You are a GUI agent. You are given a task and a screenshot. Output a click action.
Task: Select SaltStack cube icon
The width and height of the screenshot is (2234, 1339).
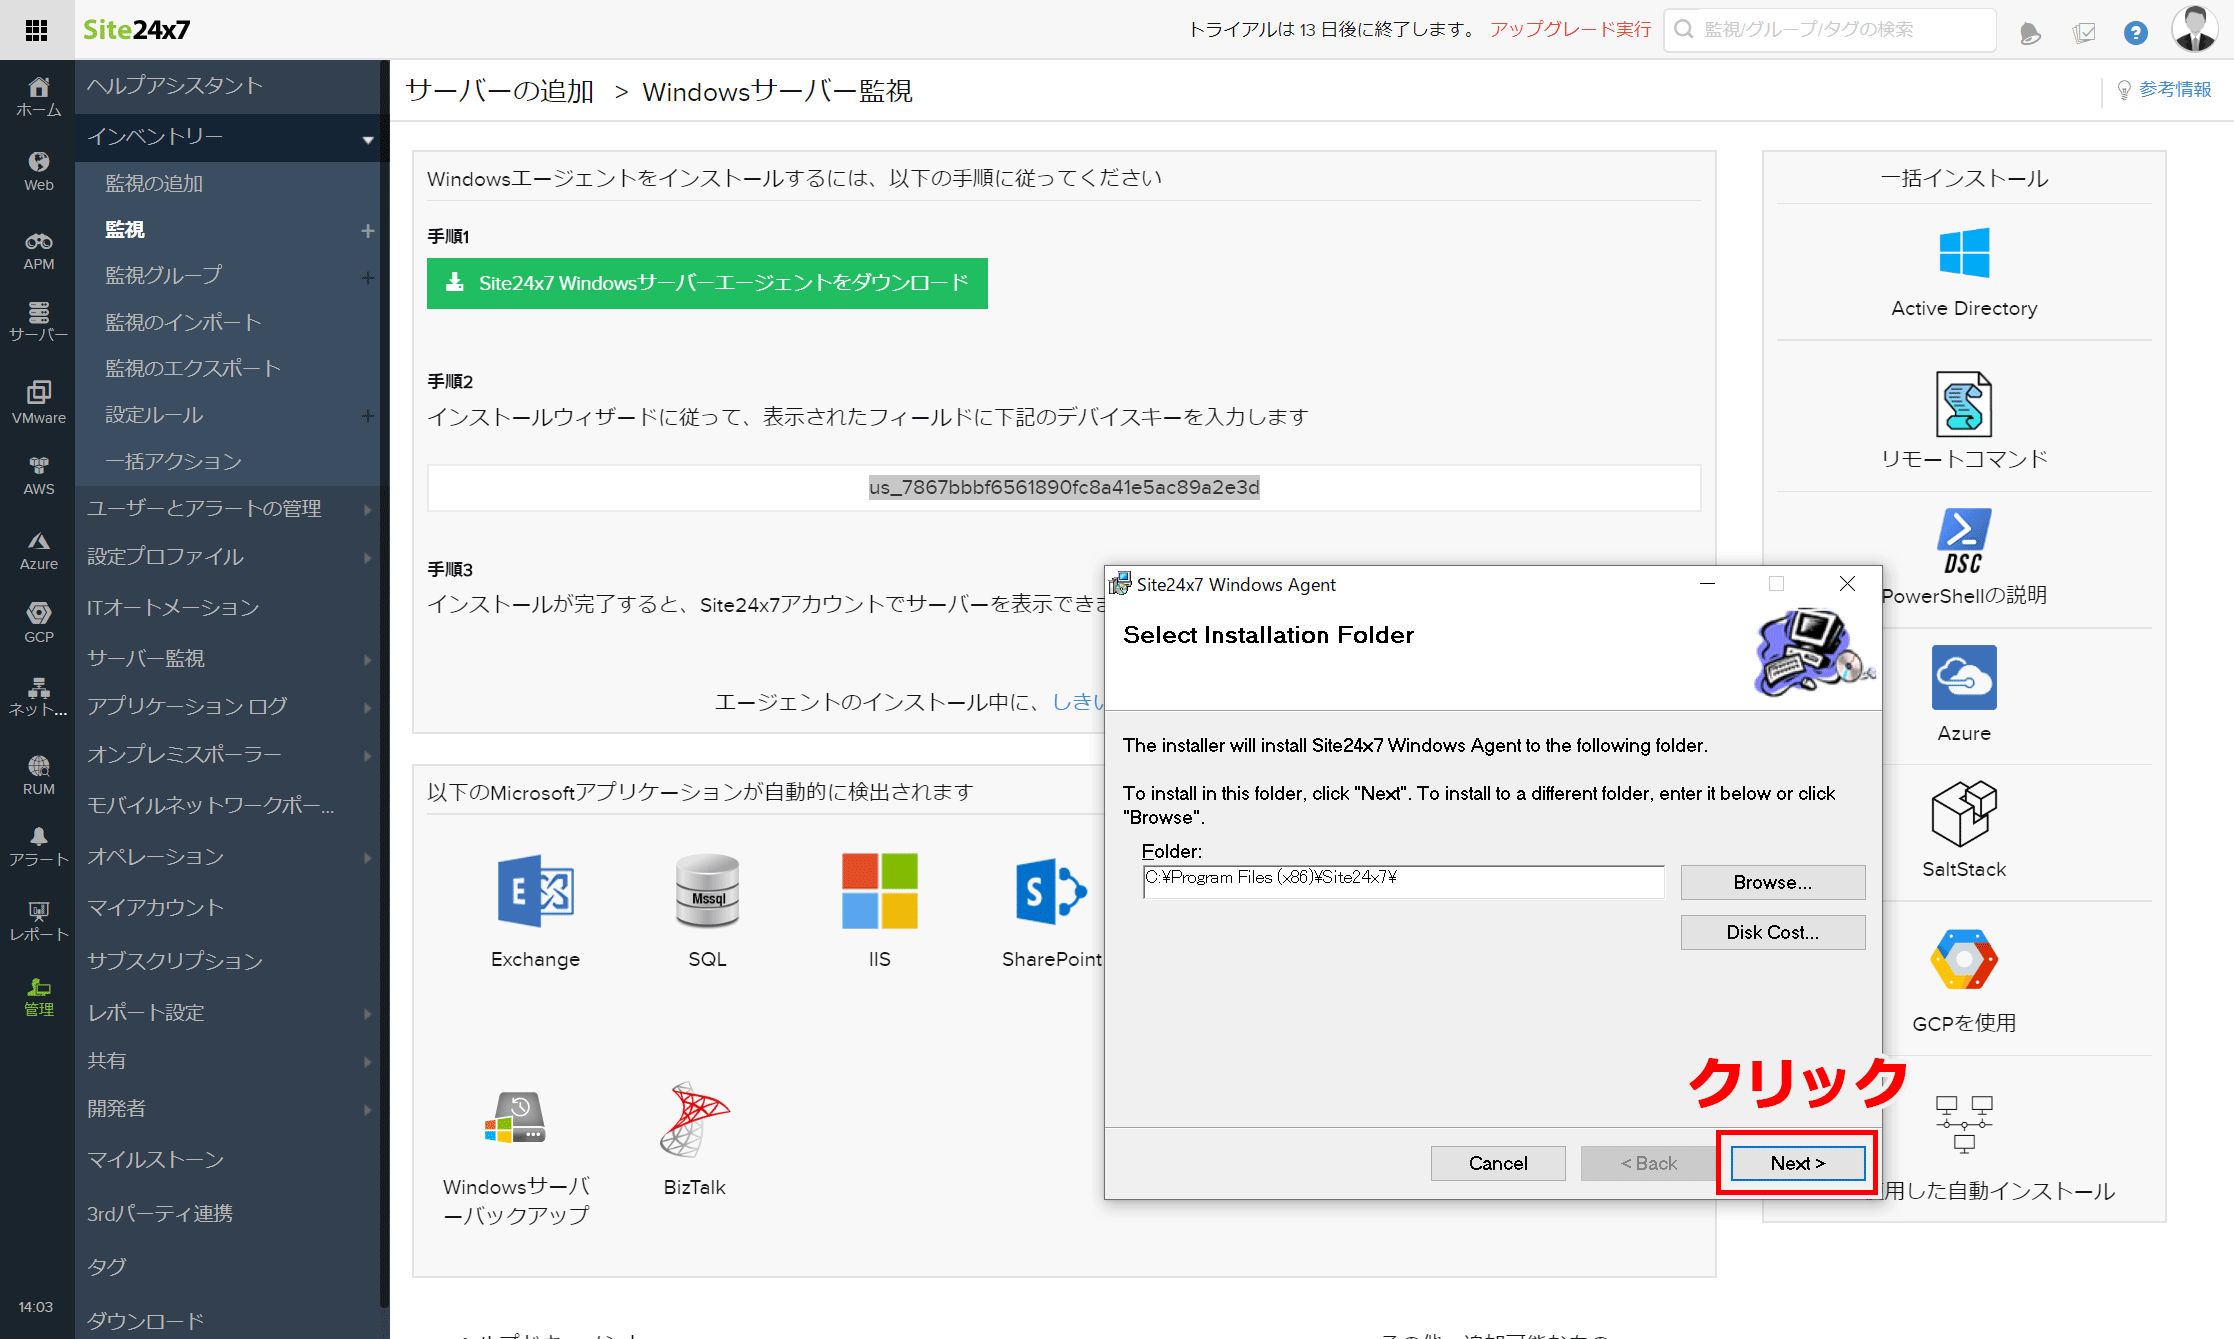pyautogui.click(x=1964, y=814)
